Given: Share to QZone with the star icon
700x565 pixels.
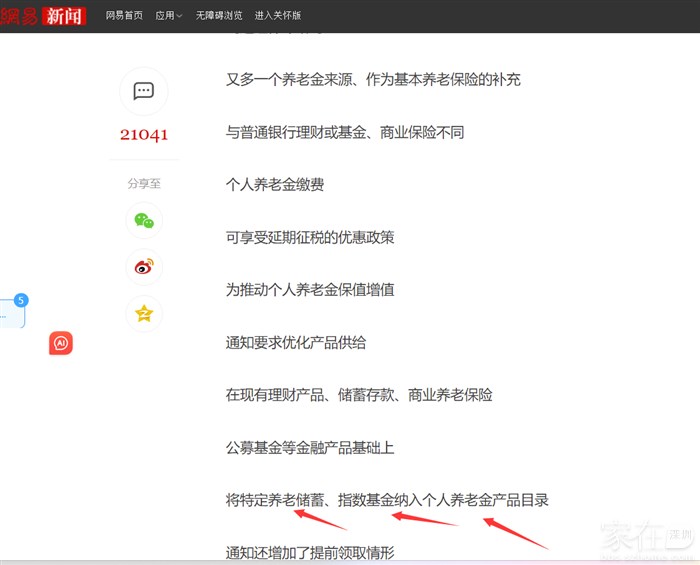Looking at the screenshot, I should coord(143,314).
